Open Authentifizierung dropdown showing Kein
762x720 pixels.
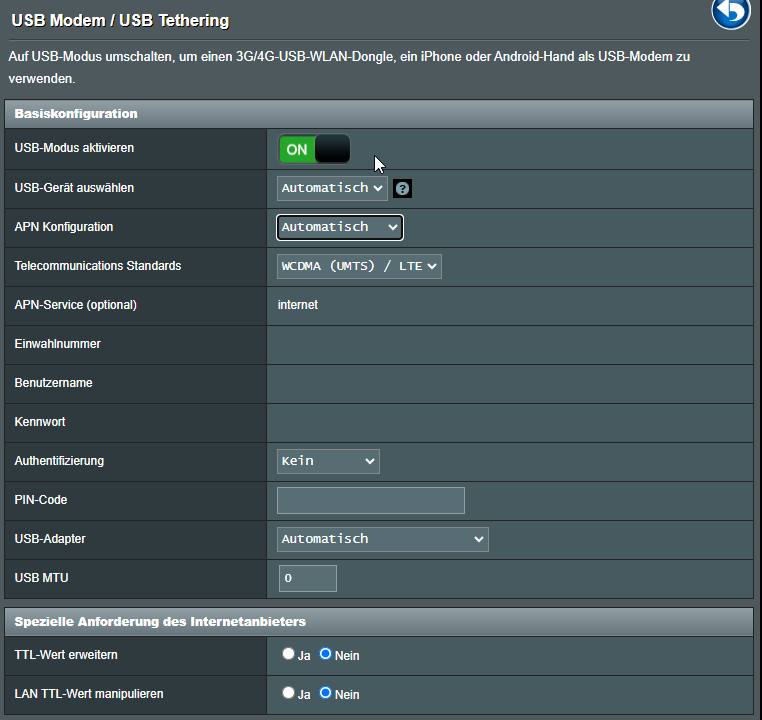tap(328, 461)
